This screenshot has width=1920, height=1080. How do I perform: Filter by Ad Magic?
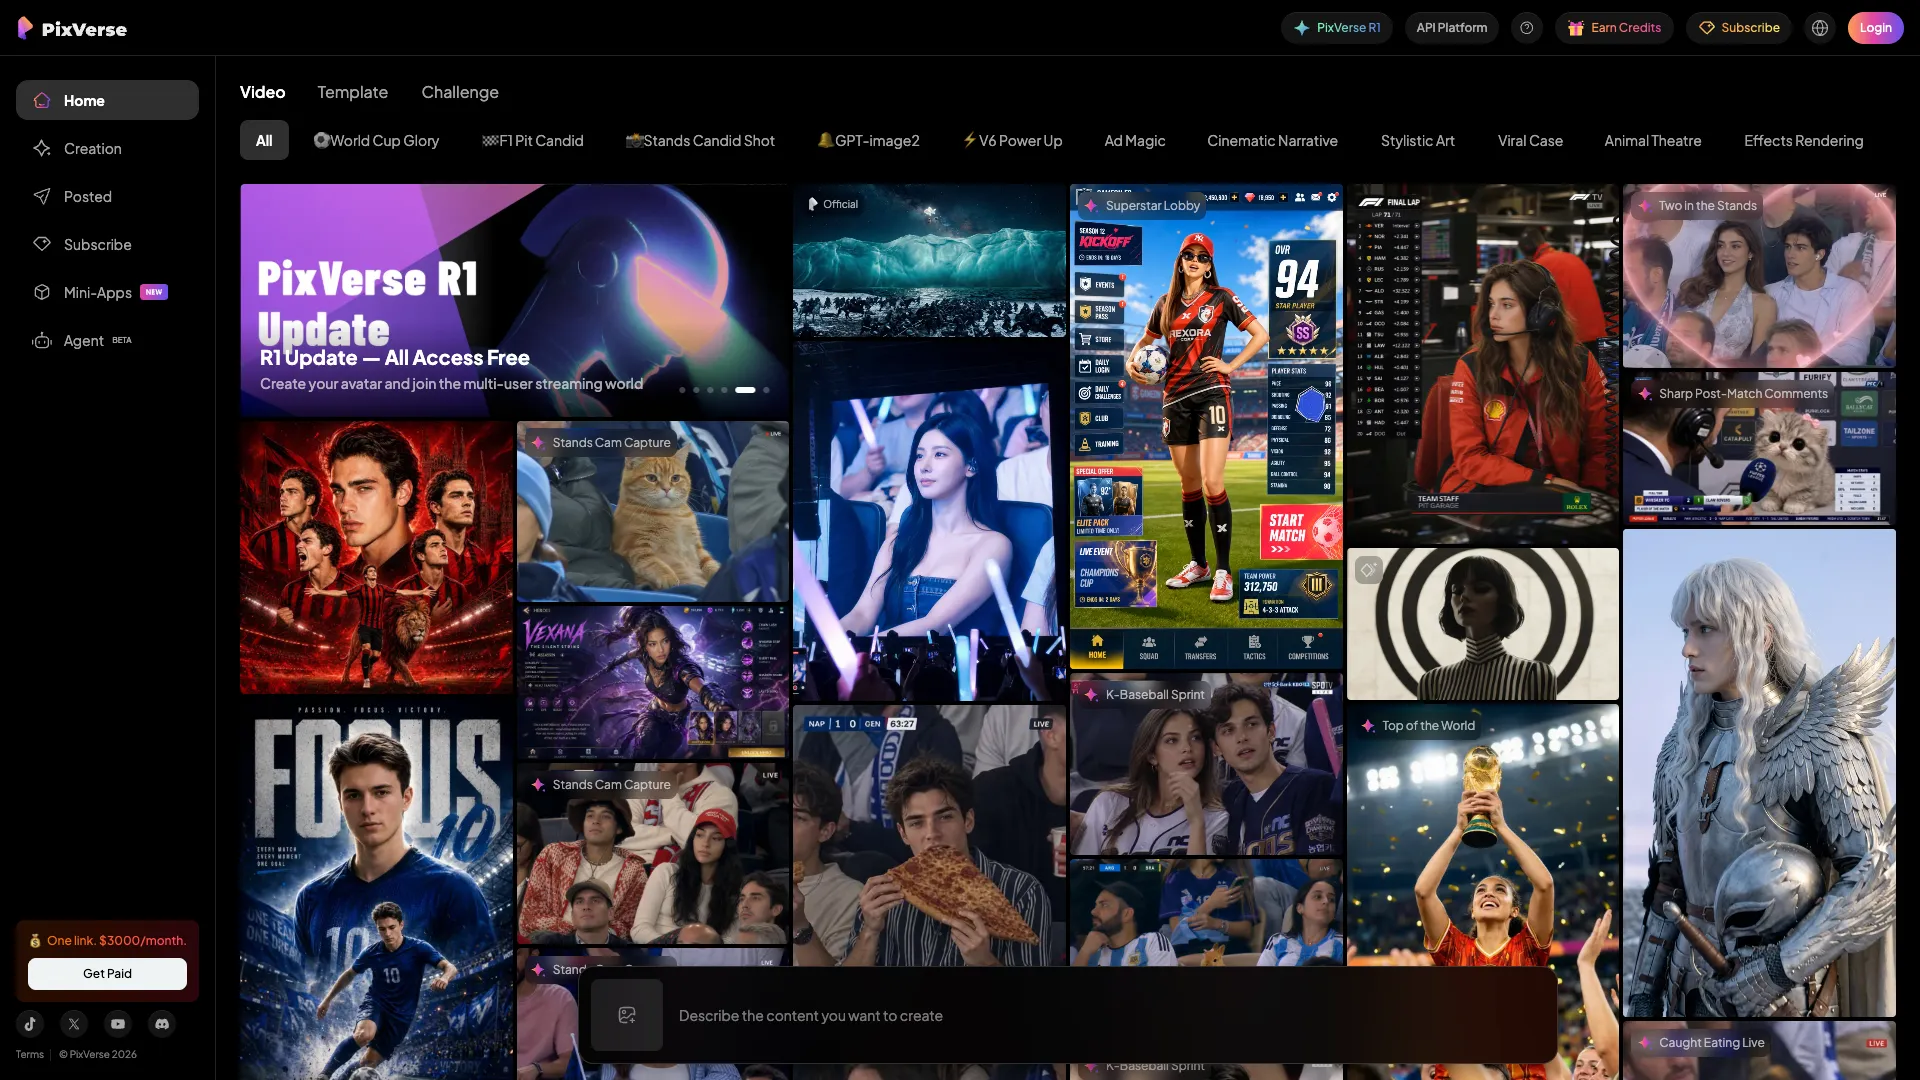[x=1135, y=140]
